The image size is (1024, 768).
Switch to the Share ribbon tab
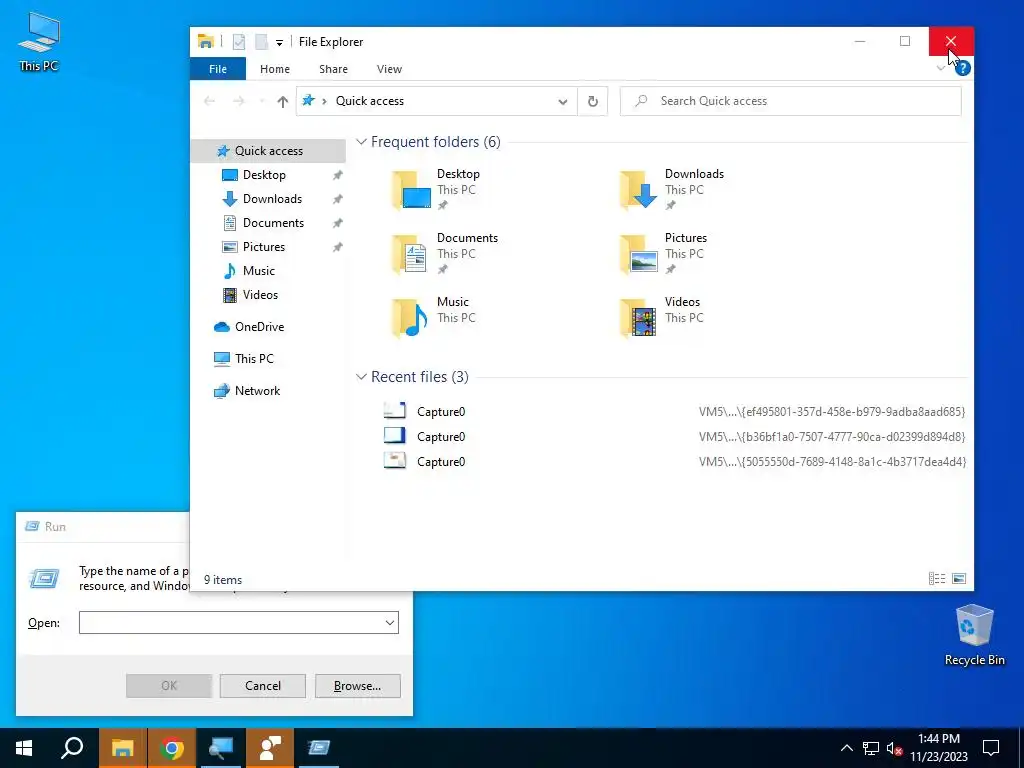(333, 69)
